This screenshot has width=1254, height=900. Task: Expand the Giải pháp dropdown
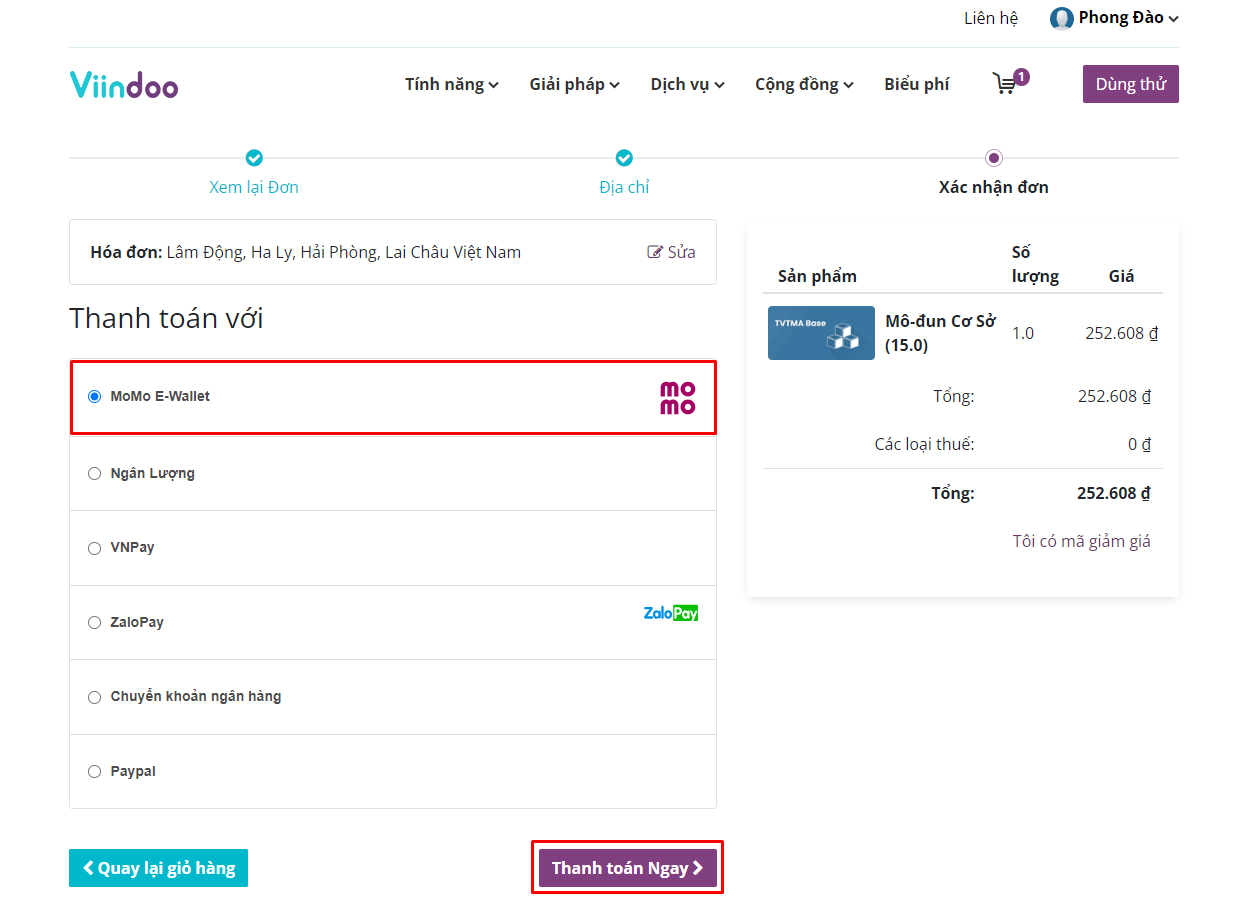click(575, 84)
